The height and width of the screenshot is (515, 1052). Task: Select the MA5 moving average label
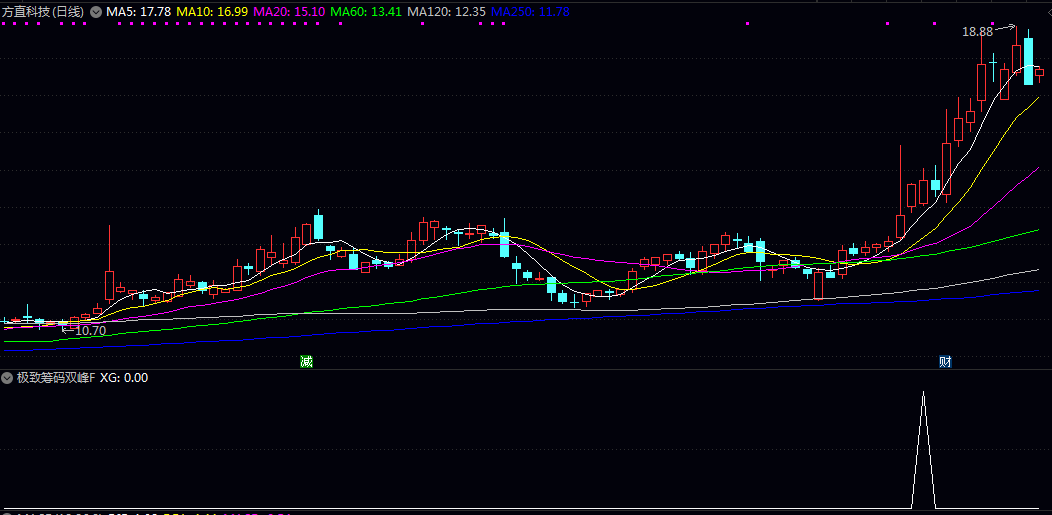tap(138, 11)
